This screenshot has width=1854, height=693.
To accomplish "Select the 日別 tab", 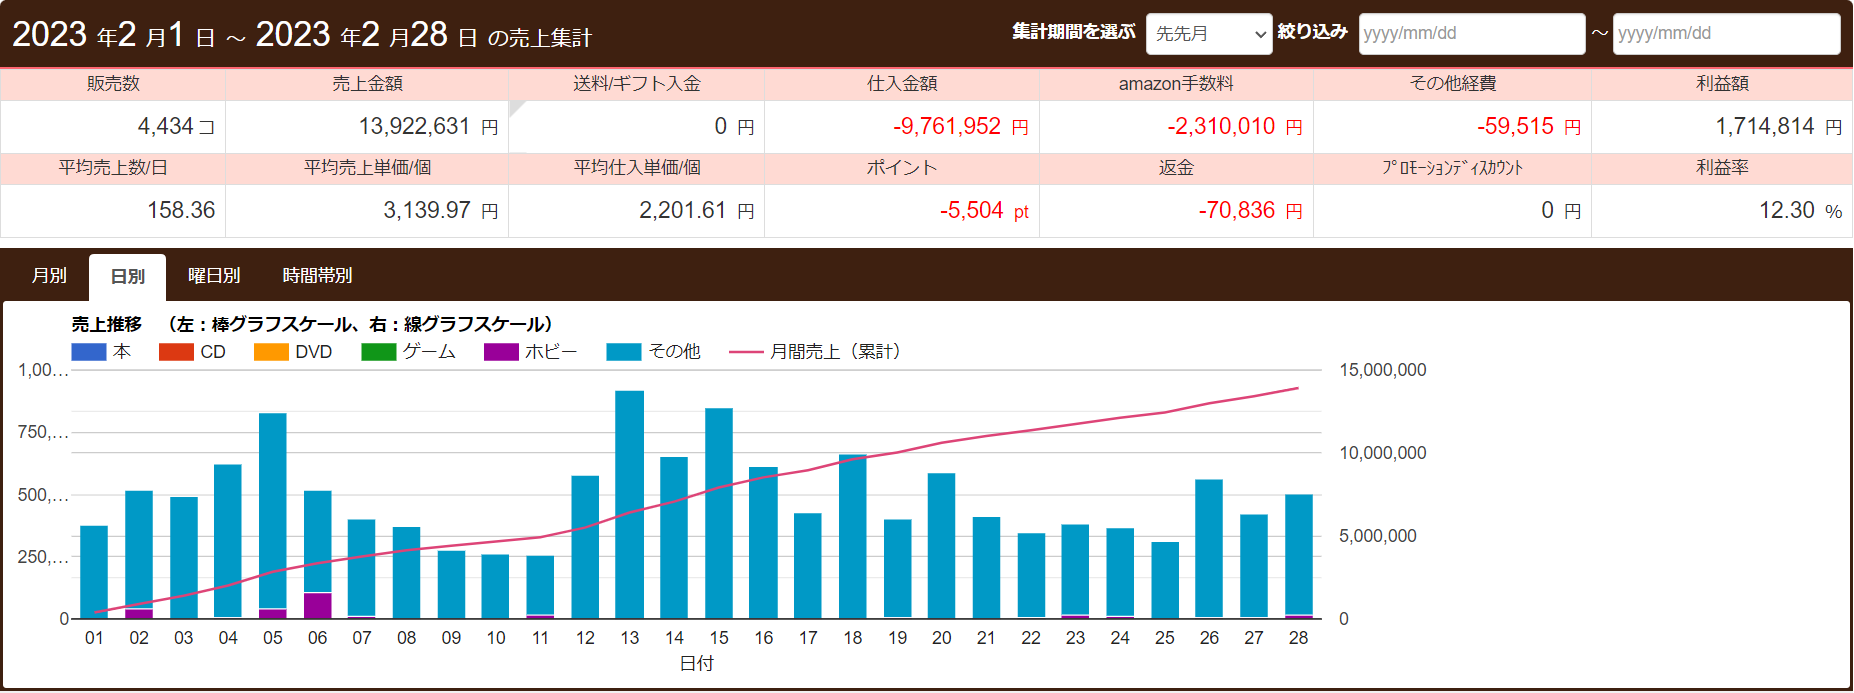I will pos(127,277).
